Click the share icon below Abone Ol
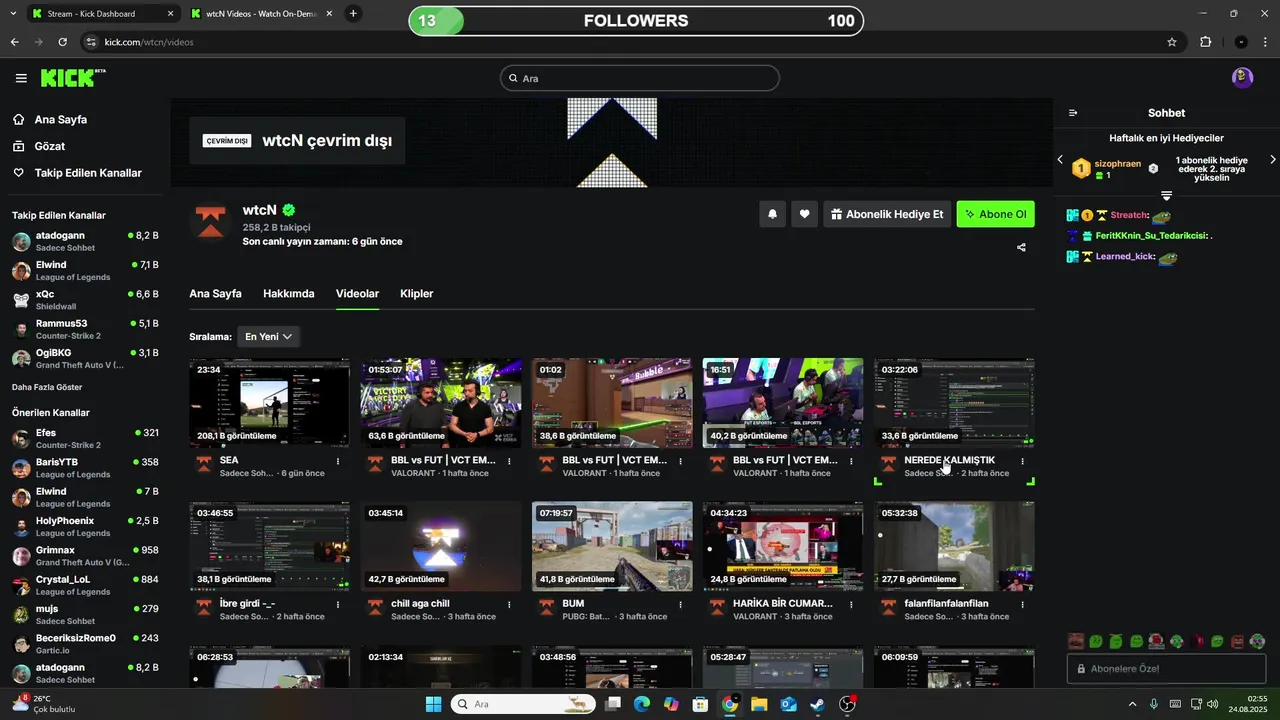1280x720 pixels. tap(1021, 247)
